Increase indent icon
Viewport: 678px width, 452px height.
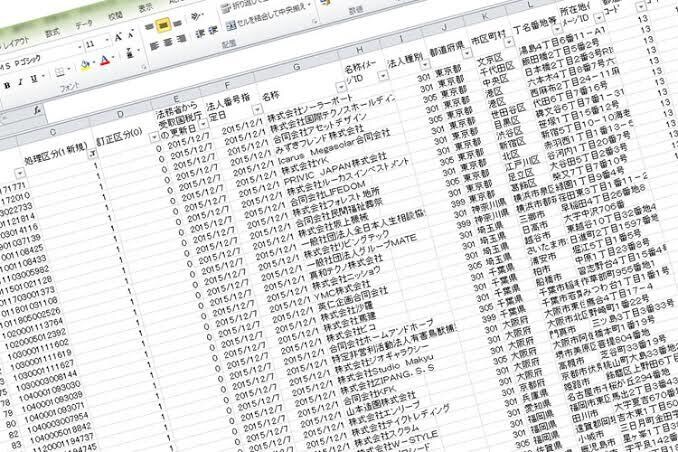pos(213,31)
